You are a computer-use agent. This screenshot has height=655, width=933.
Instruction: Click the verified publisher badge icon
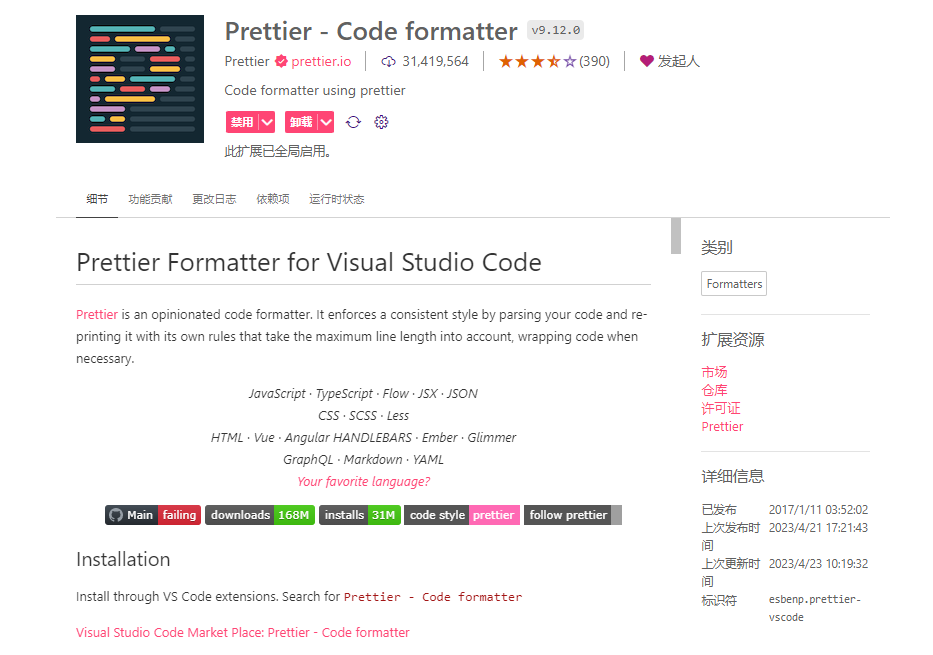pyautogui.click(x=281, y=62)
